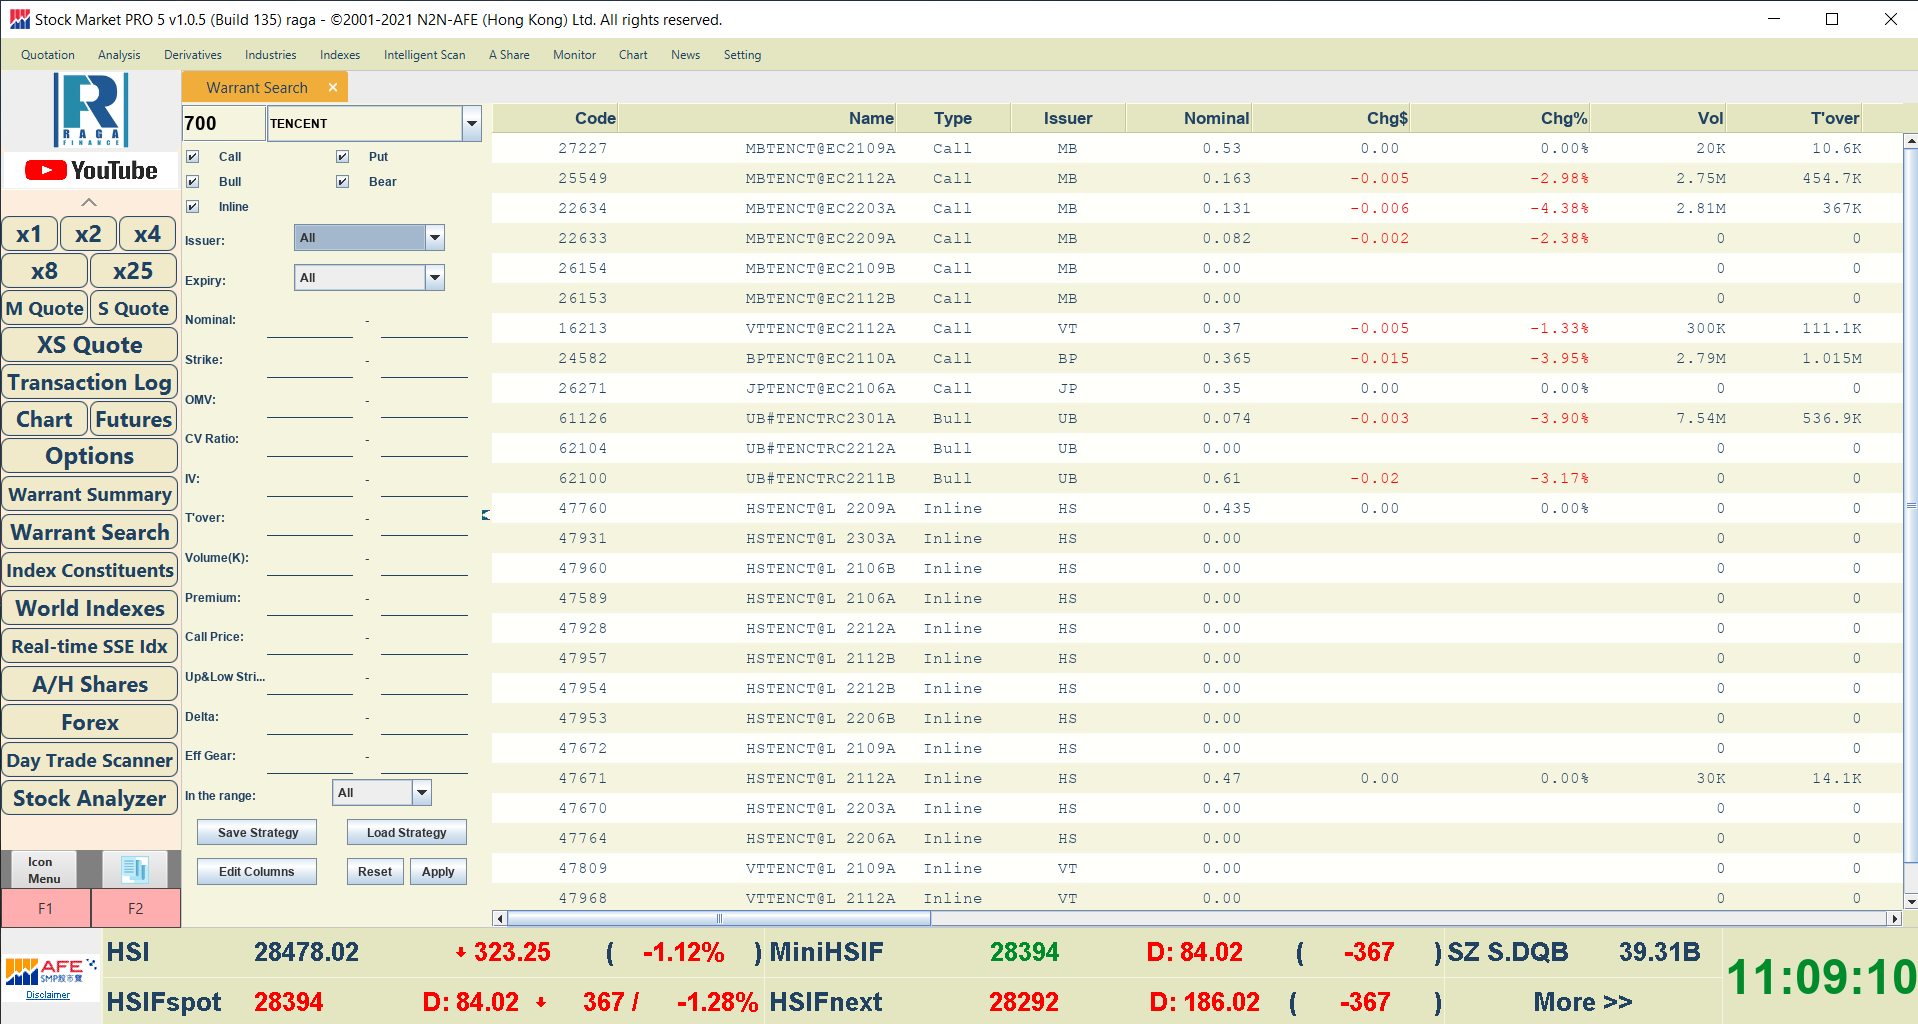Screen dimensions: 1918x1024
Task: Click the Apply button
Action: 438,872
